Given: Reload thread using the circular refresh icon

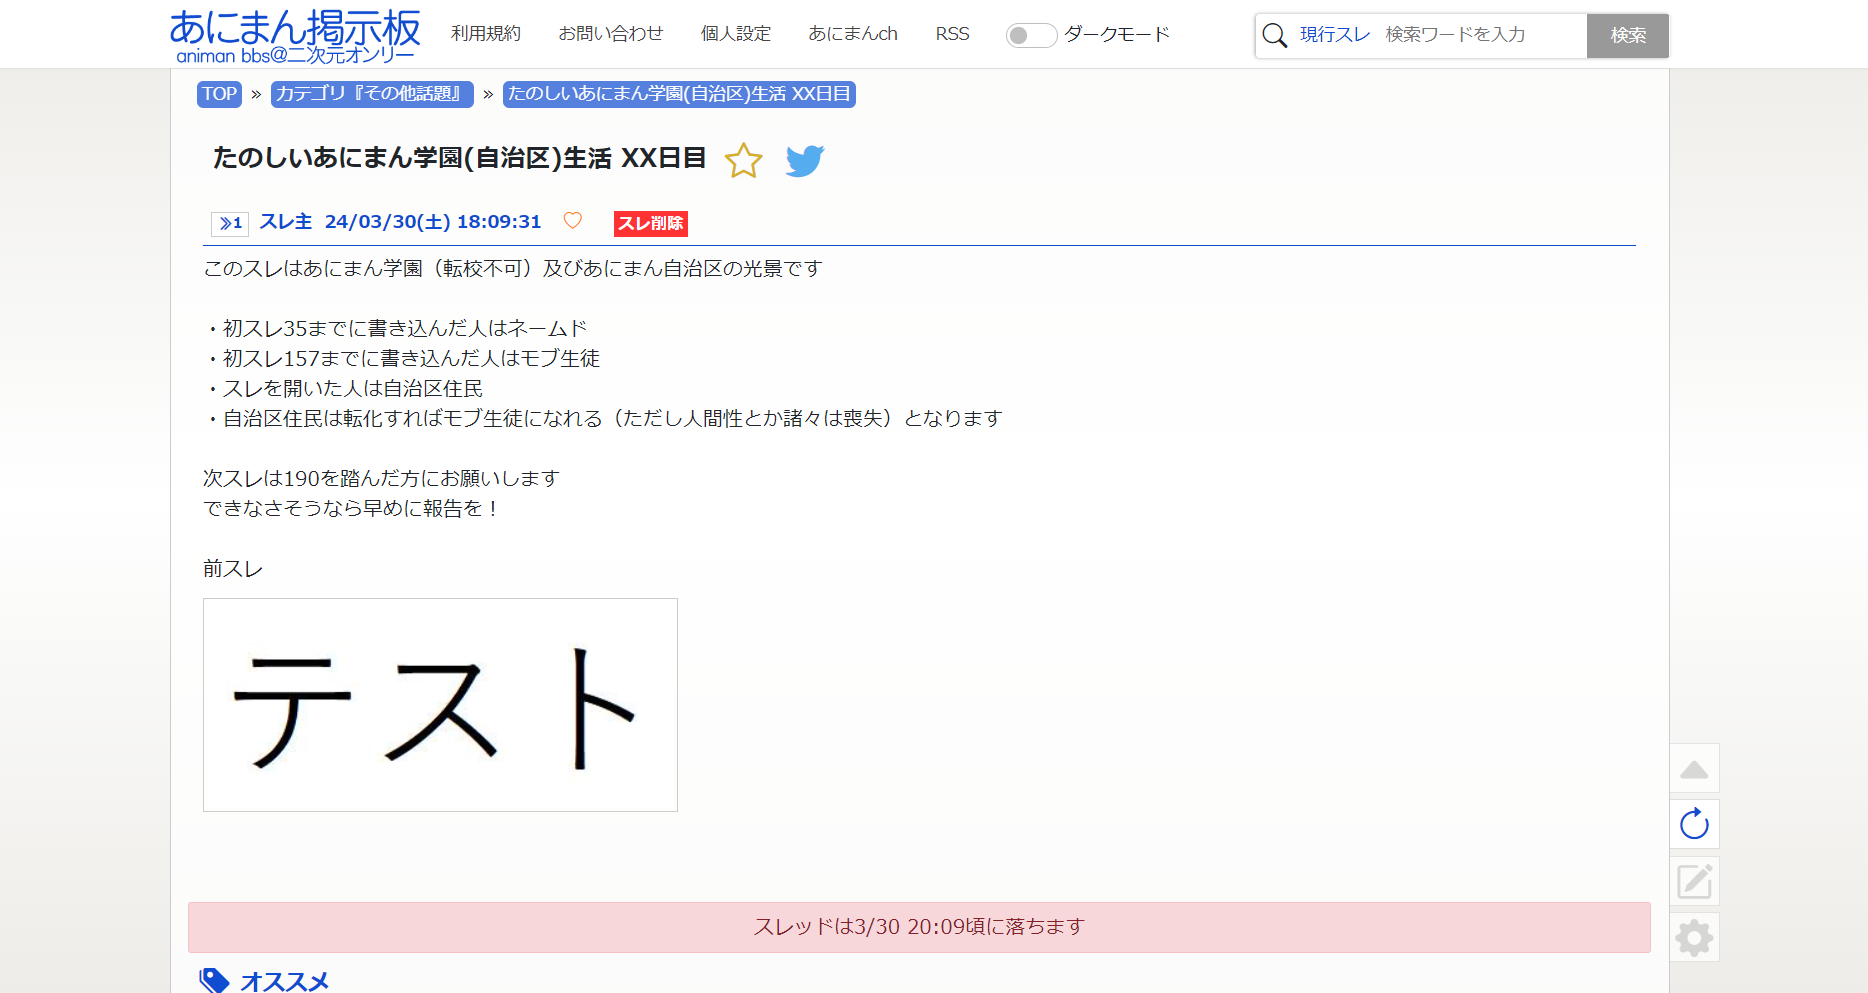Looking at the screenshot, I should click(x=1694, y=825).
